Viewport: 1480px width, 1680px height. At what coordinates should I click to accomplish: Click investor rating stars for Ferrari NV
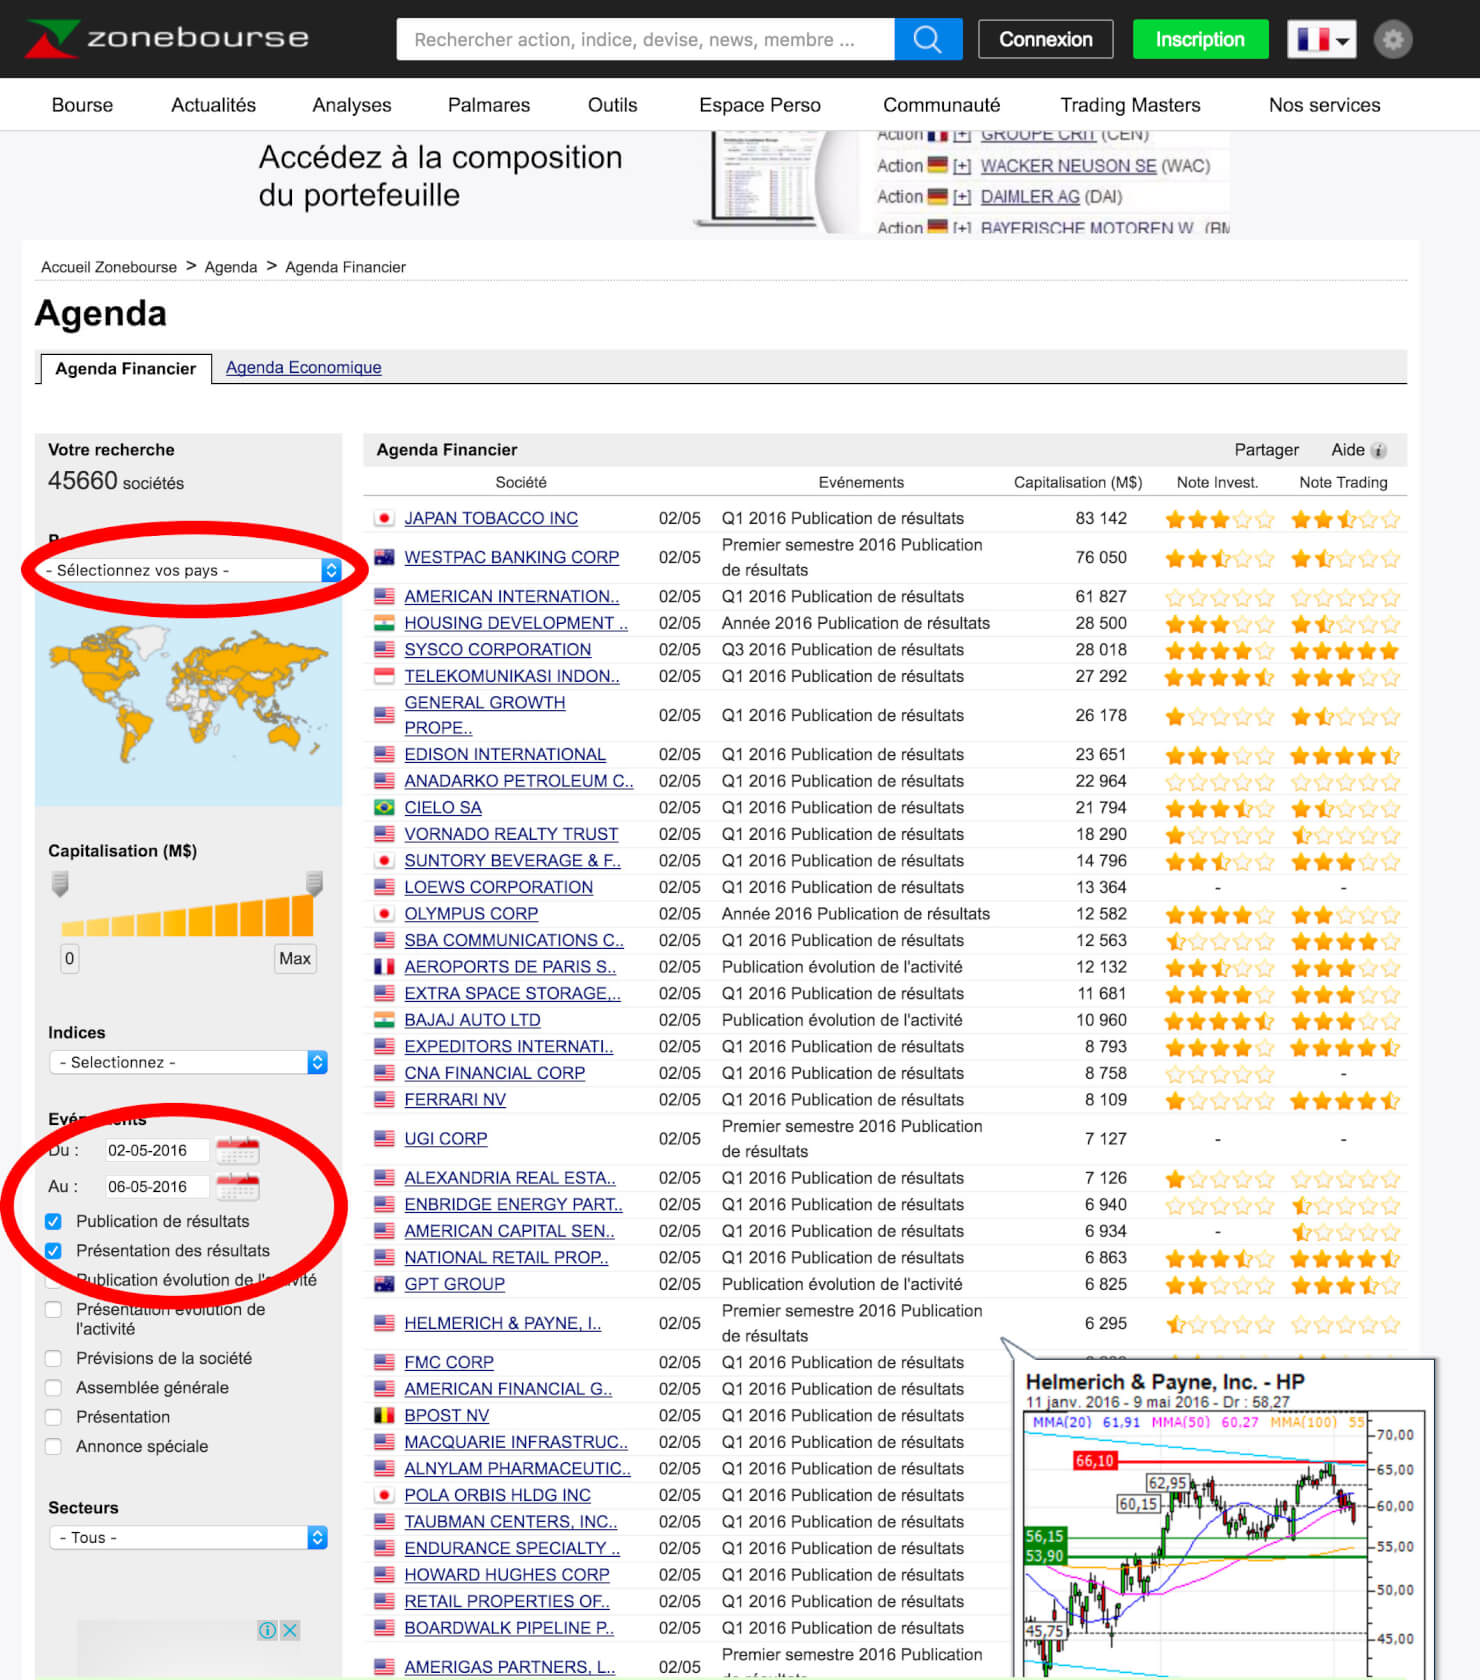pyautogui.click(x=1219, y=1100)
